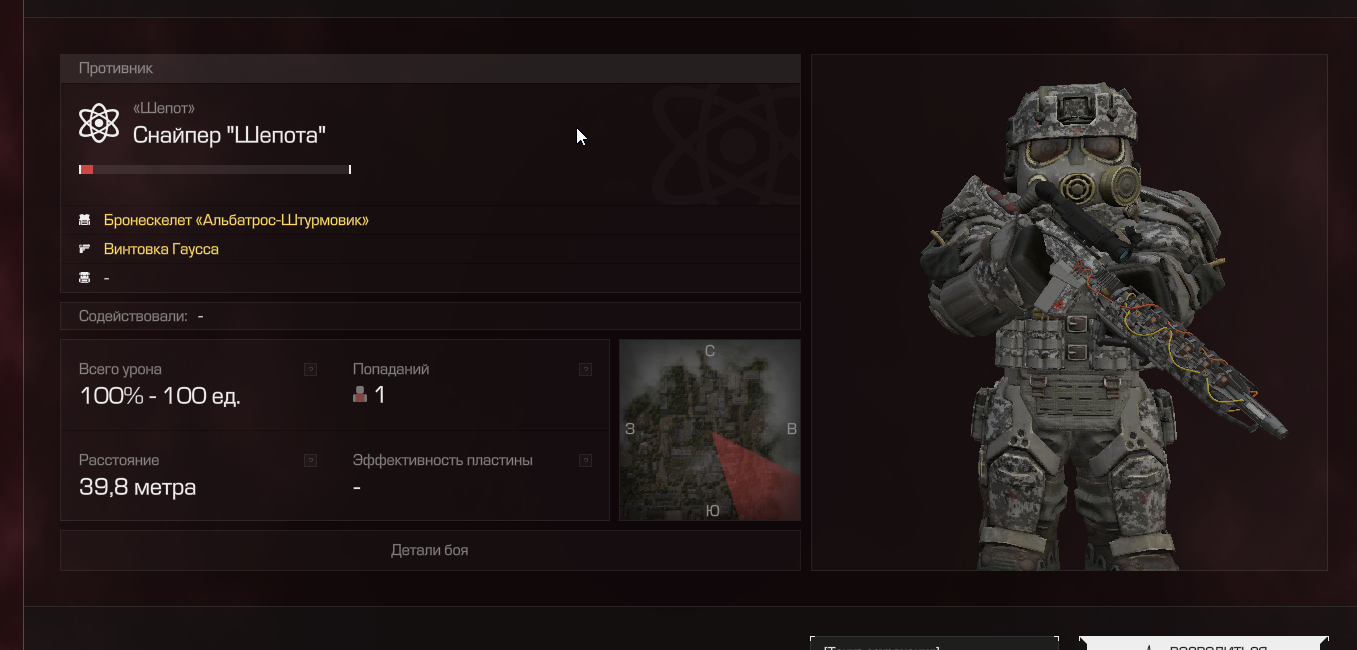Open the Винтовка Гаусса weapon link

(161, 249)
